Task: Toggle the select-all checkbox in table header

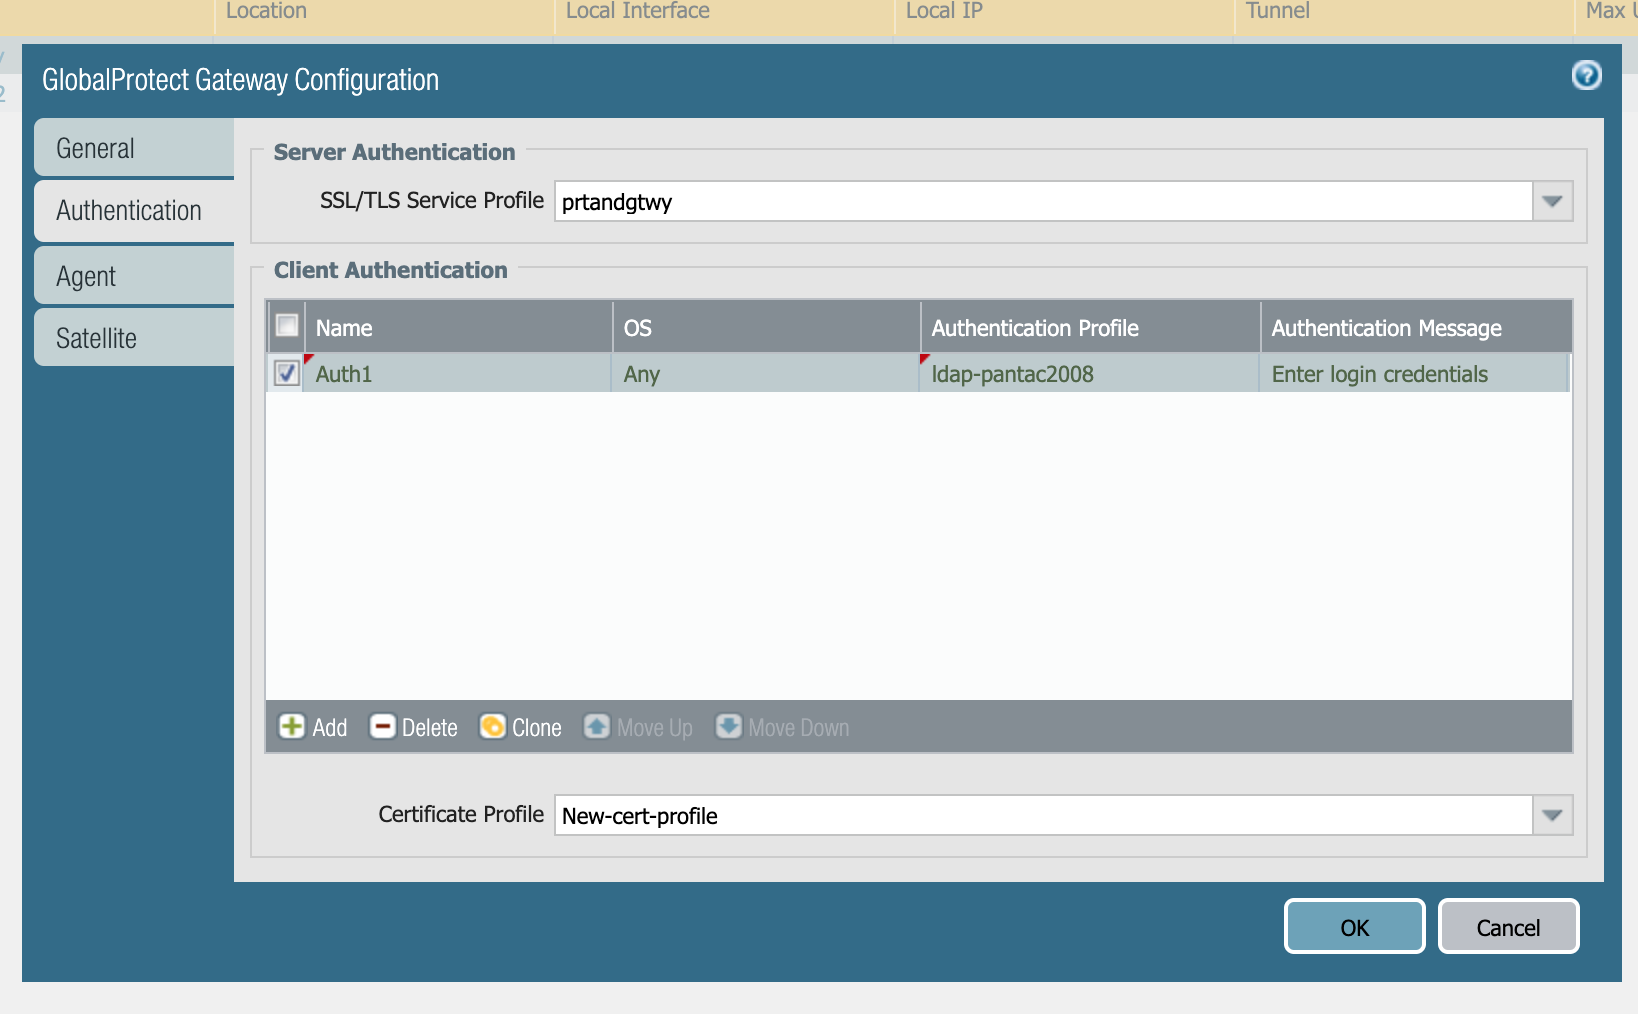Action: (x=287, y=326)
